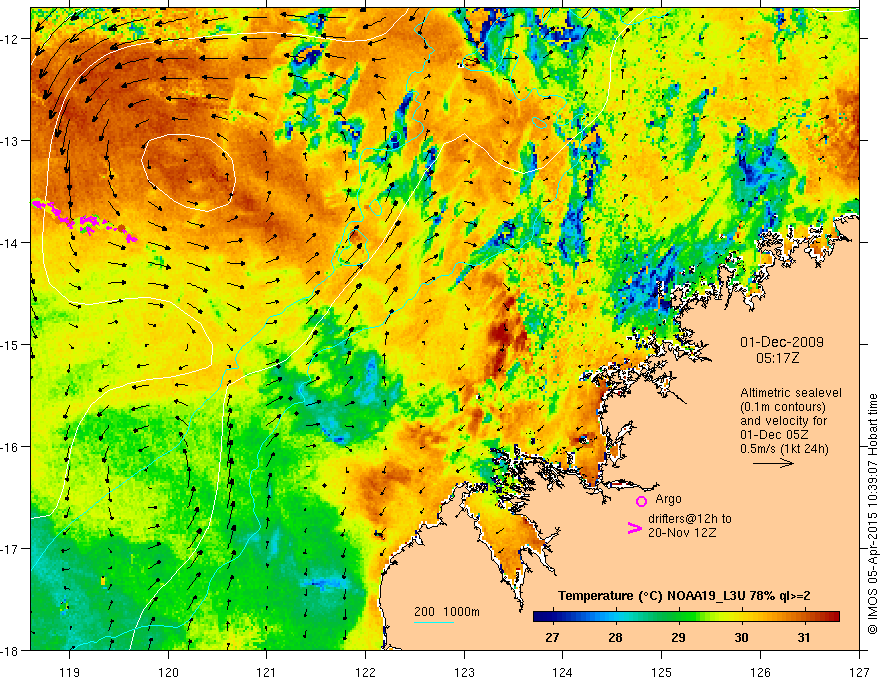The height and width of the screenshot is (680, 880).
Task: Click the '(0.1m contours)' text
Action: [783, 407]
